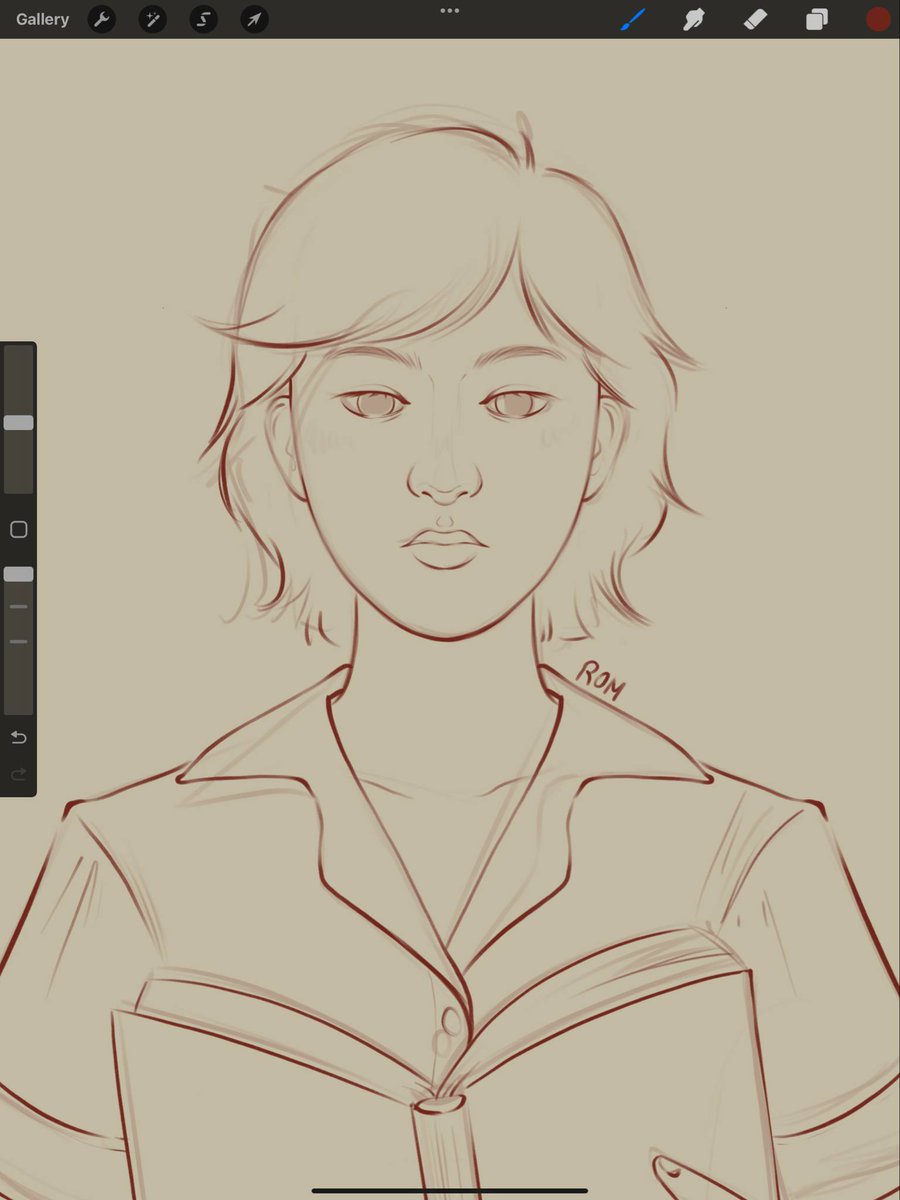Open the Adjustments magic wand menu
The width and height of the screenshot is (900, 1200).
coord(153,19)
